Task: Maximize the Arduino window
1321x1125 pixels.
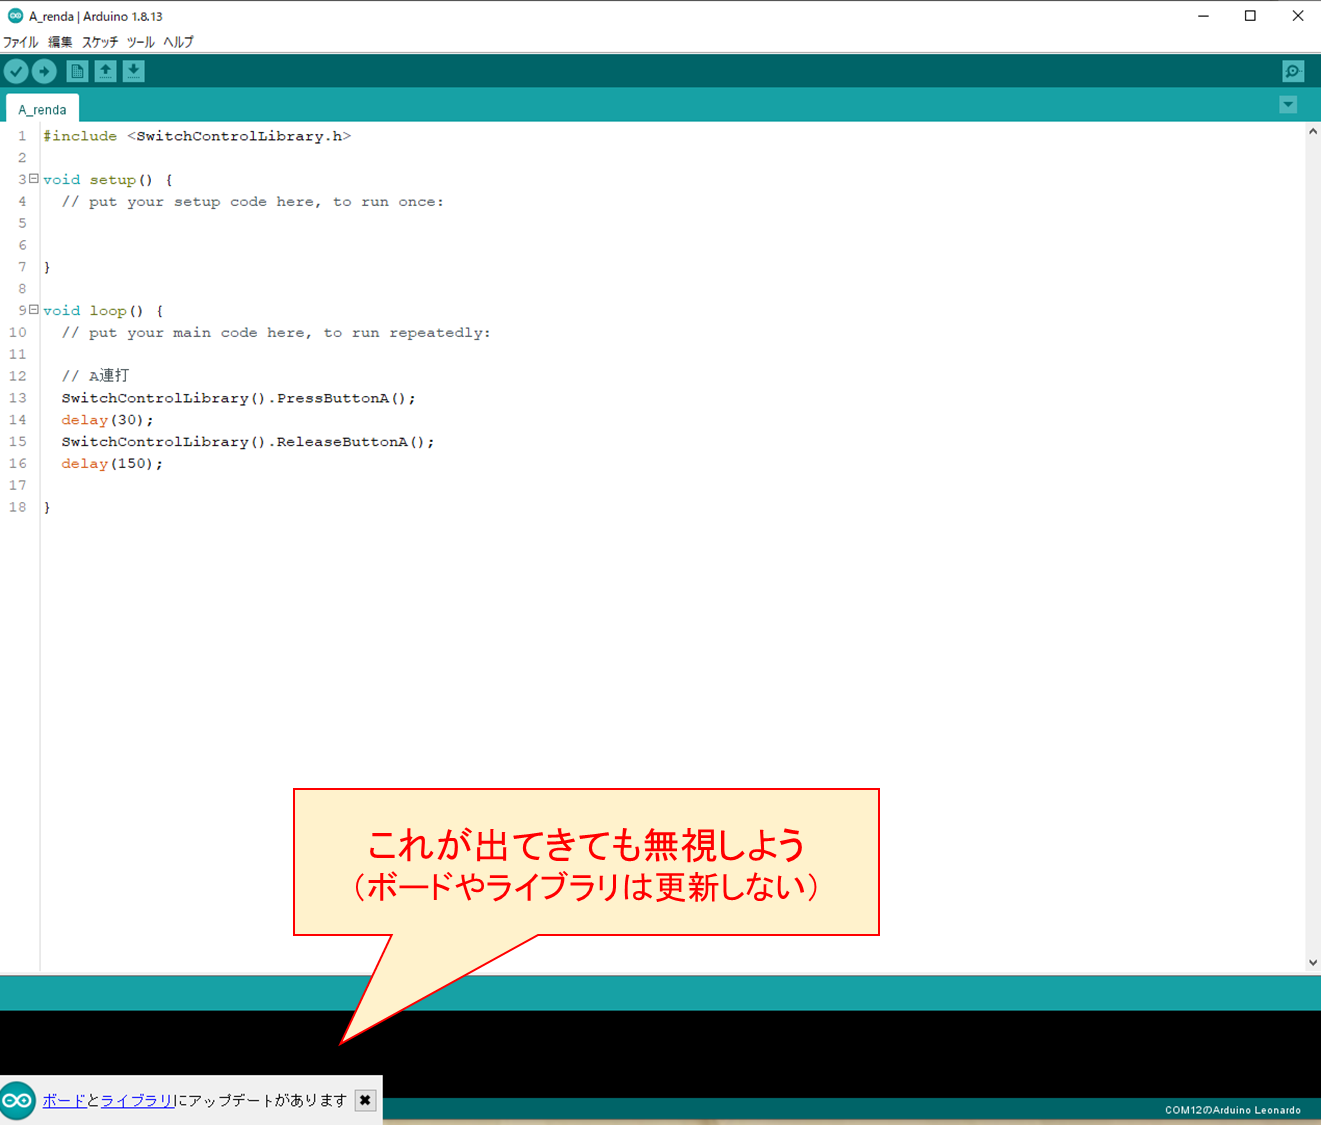Action: [x=1250, y=16]
